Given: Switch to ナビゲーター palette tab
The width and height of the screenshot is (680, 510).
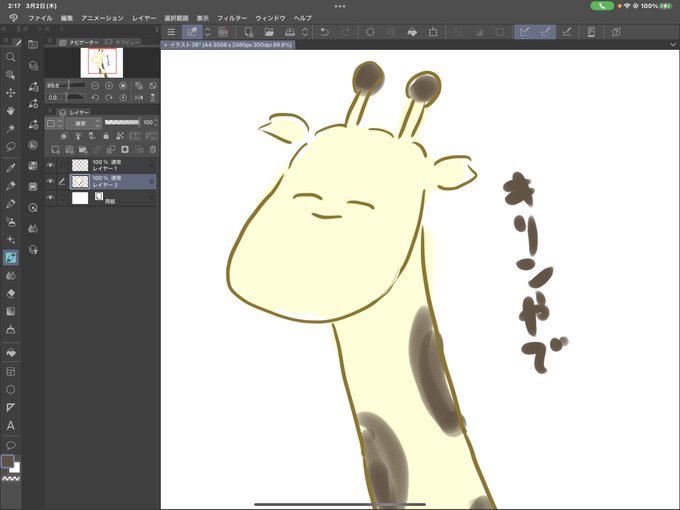Looking at the screenshot, I should point(79,42).
